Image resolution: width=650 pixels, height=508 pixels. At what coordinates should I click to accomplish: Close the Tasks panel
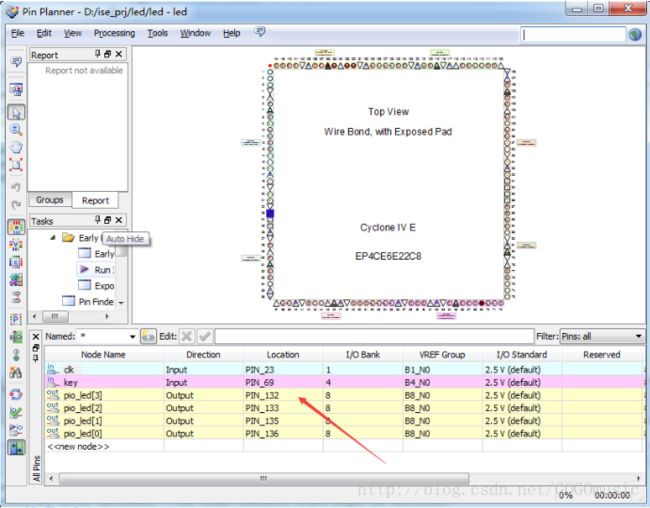(x=119, y=220)
